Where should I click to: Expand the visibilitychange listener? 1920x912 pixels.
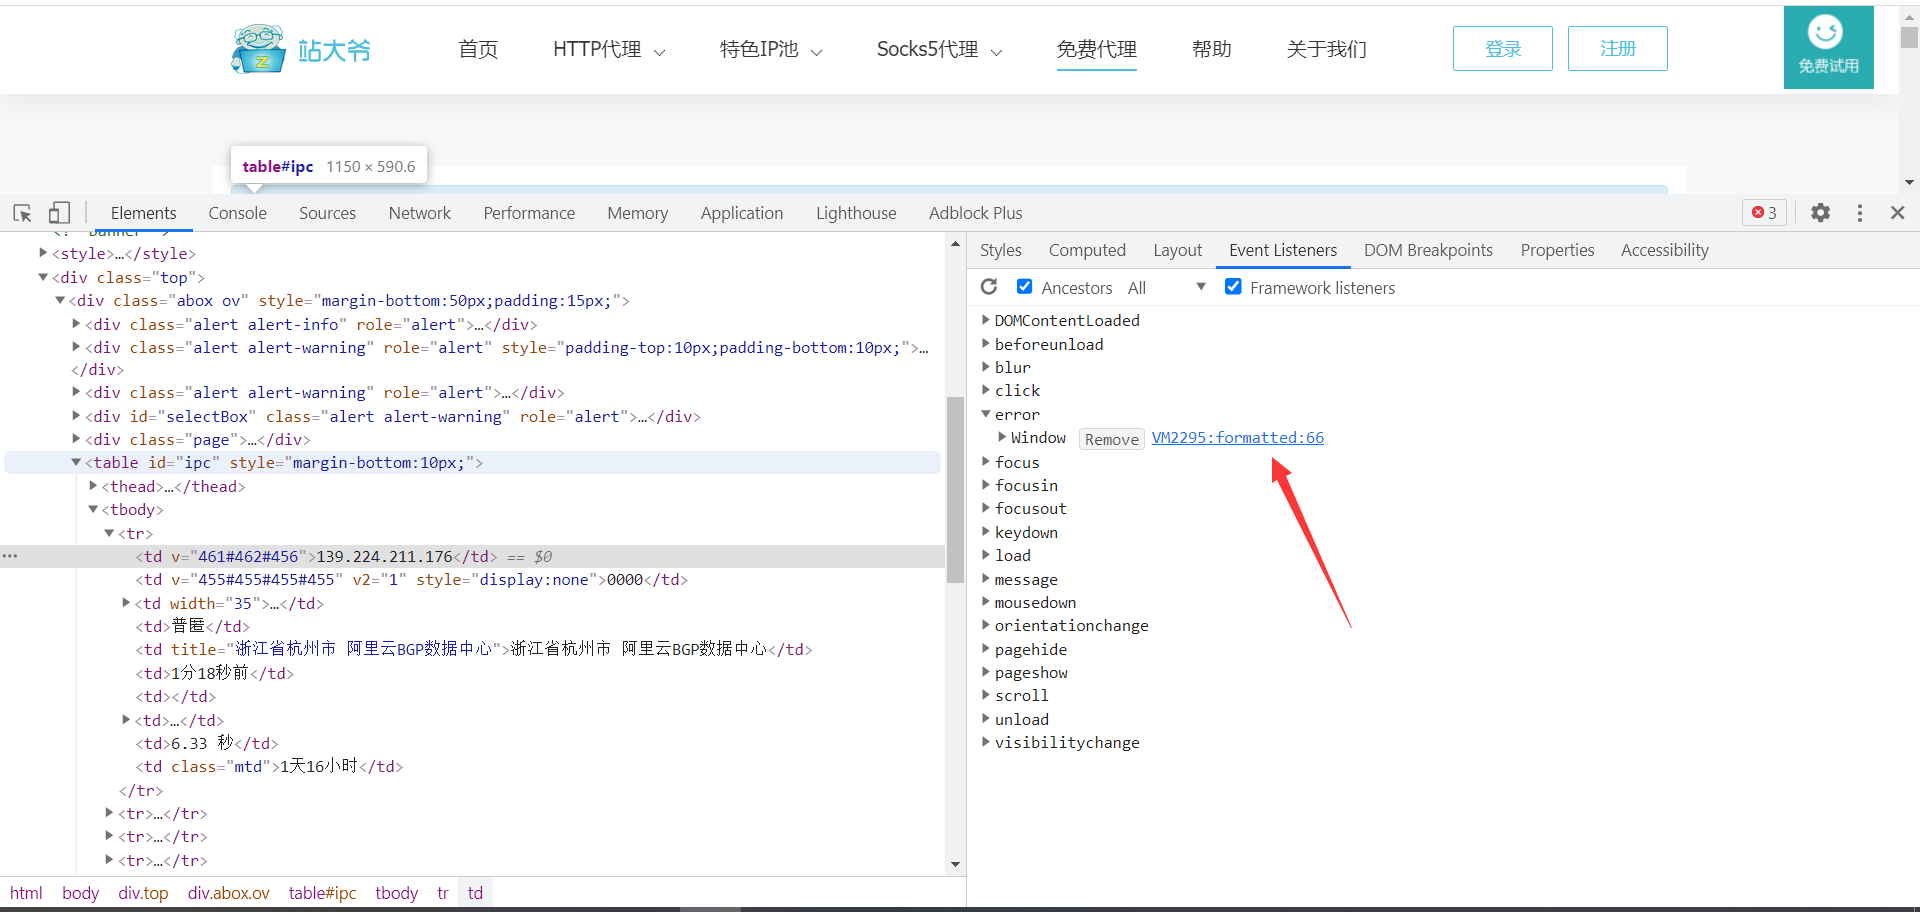(986, 742)
